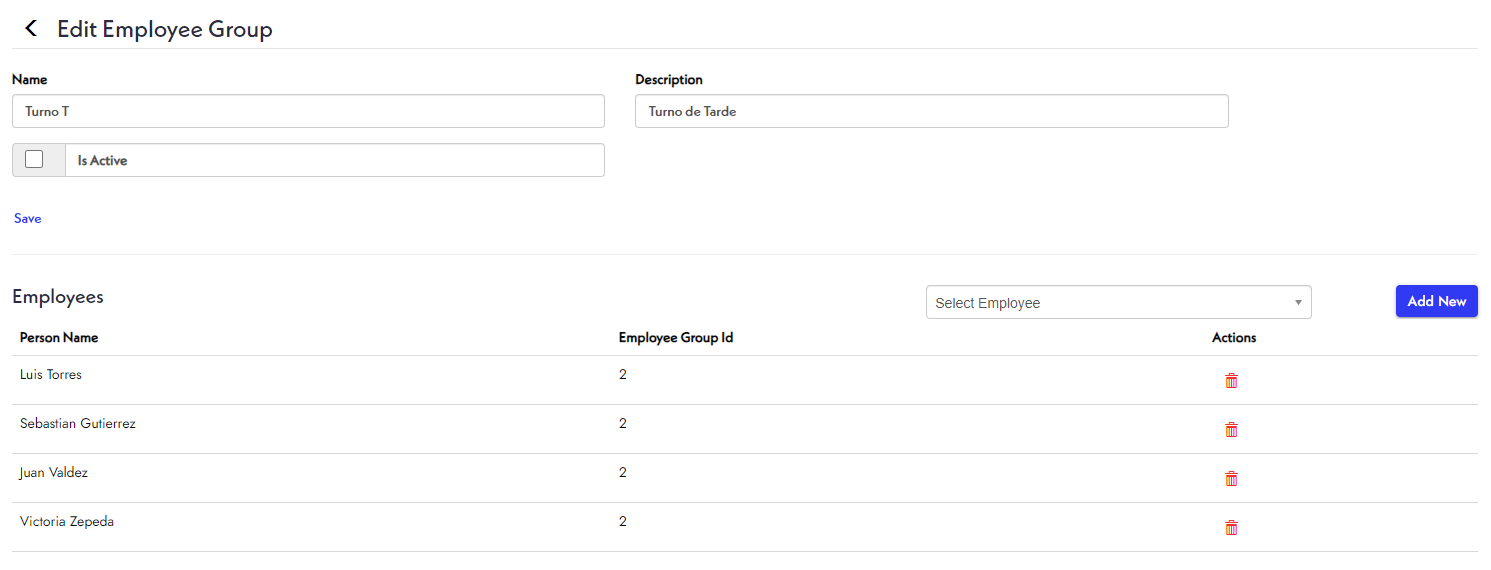Click the Actions column header
Viewport: 1491px width, 570px height.
(1234, 338)
